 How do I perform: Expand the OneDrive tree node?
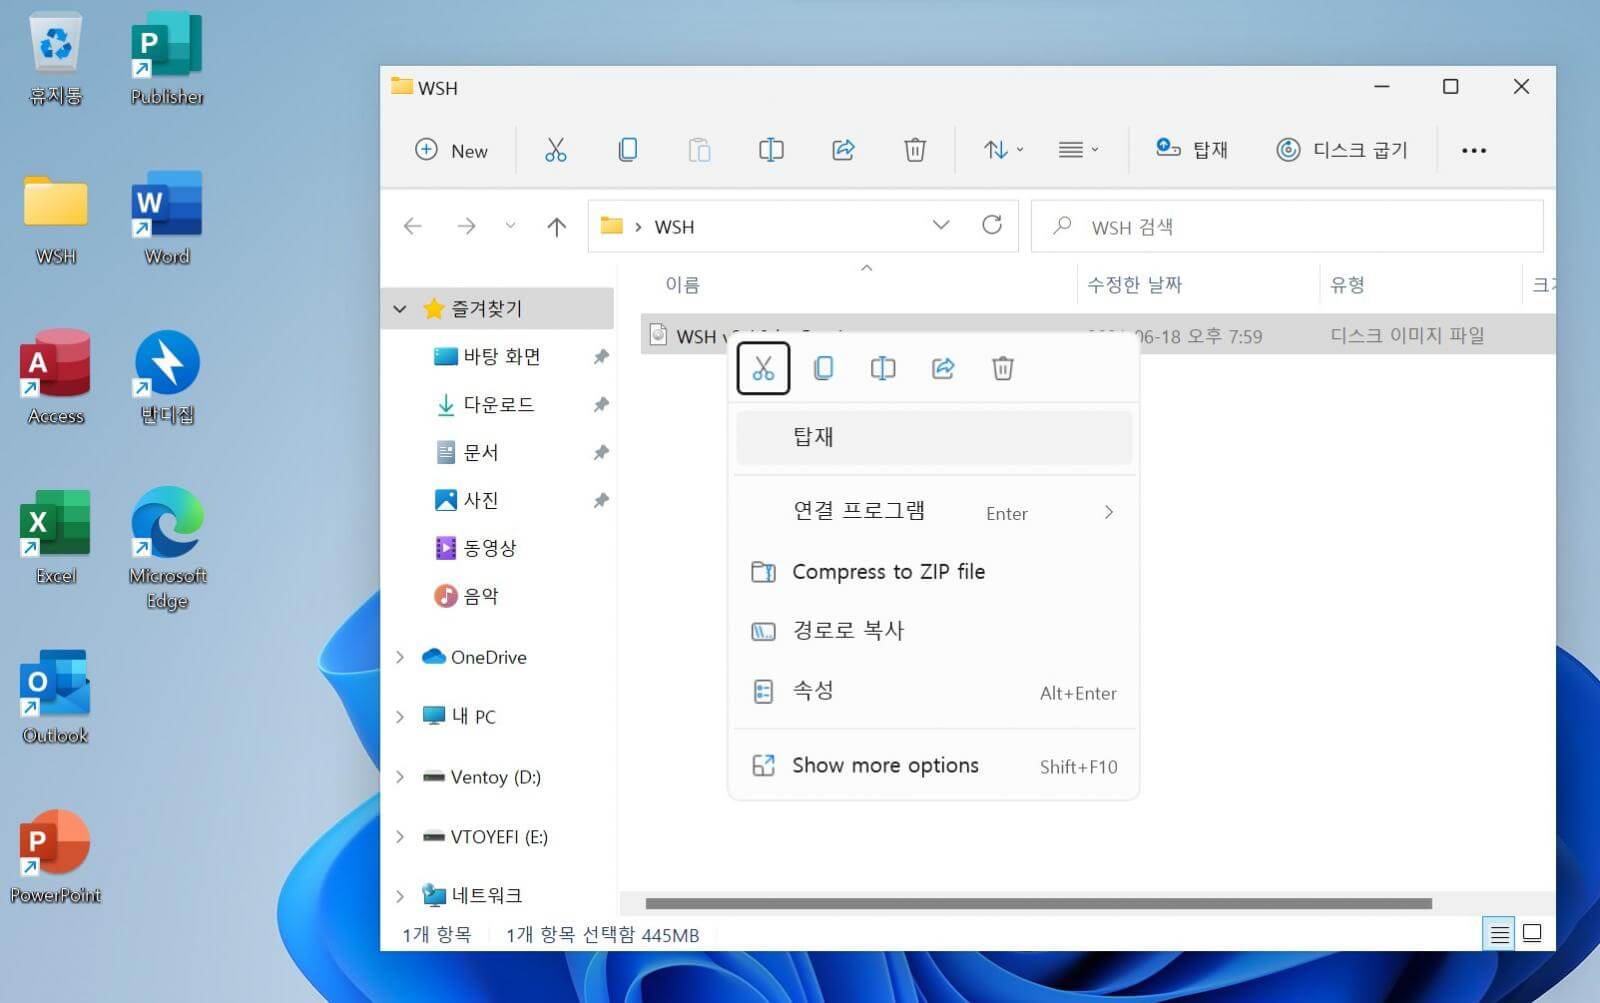tap(400, 657)
